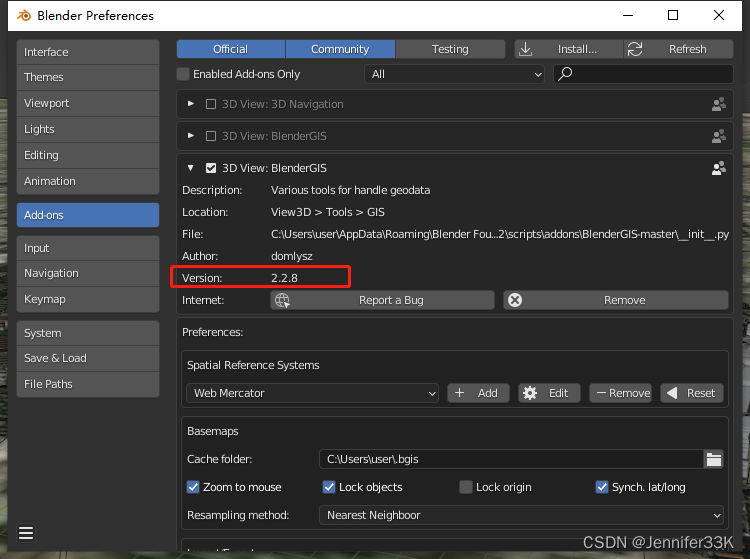Click the View3D > Tools > GIS location text
Screen dimensions: 750x559
point(328,212)
